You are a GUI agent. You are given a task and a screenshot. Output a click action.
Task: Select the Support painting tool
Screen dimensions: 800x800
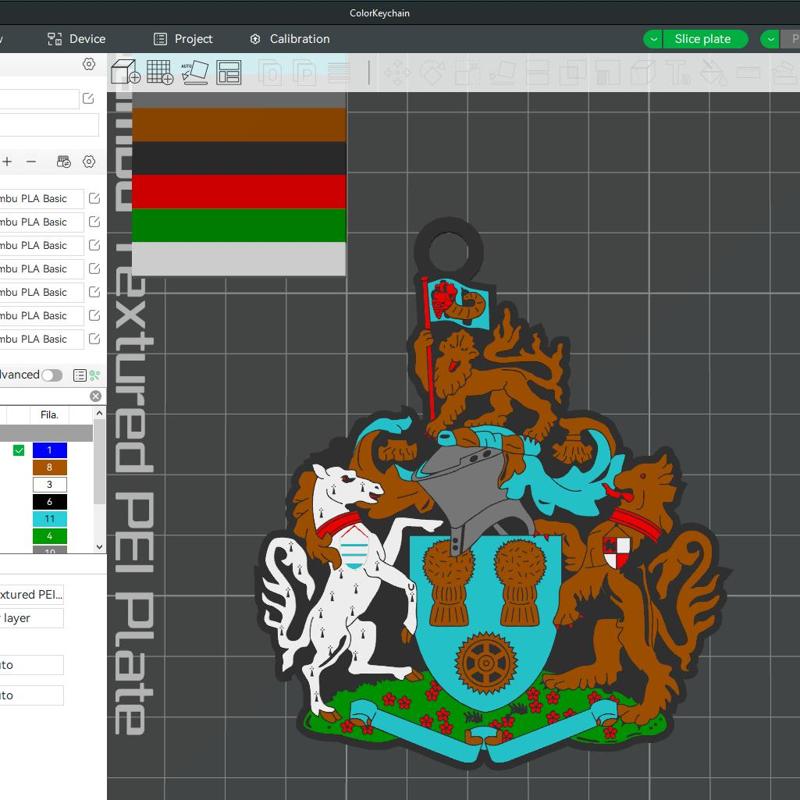[608, 72]
